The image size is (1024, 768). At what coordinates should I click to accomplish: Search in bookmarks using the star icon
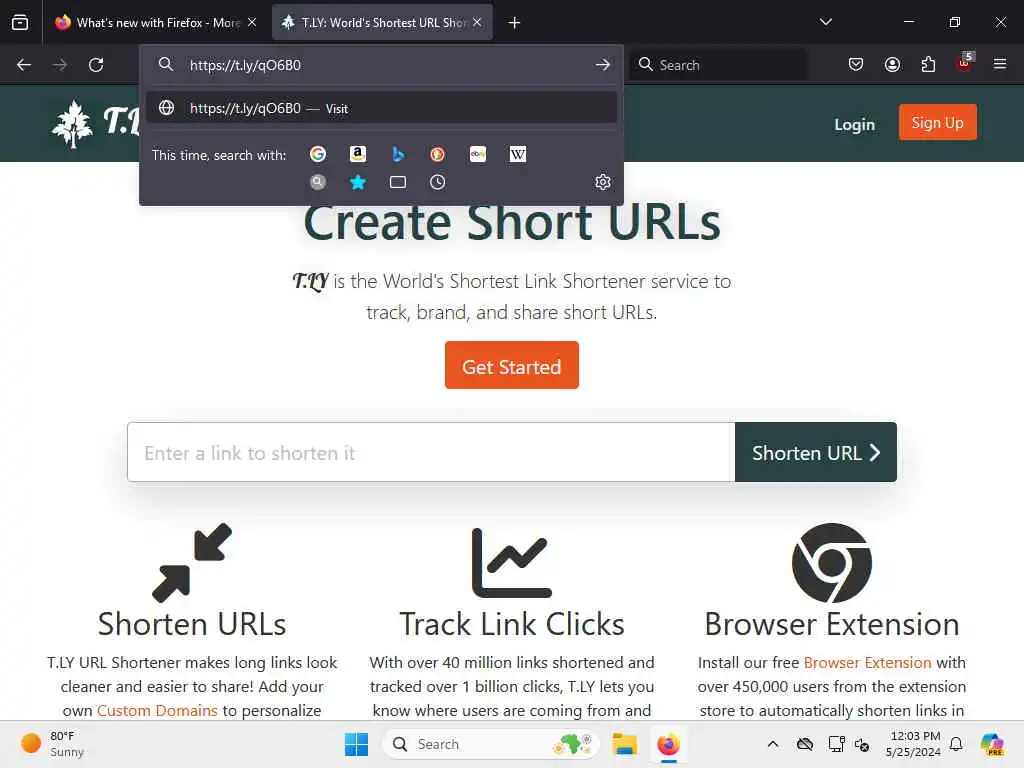tap(357, 182)
